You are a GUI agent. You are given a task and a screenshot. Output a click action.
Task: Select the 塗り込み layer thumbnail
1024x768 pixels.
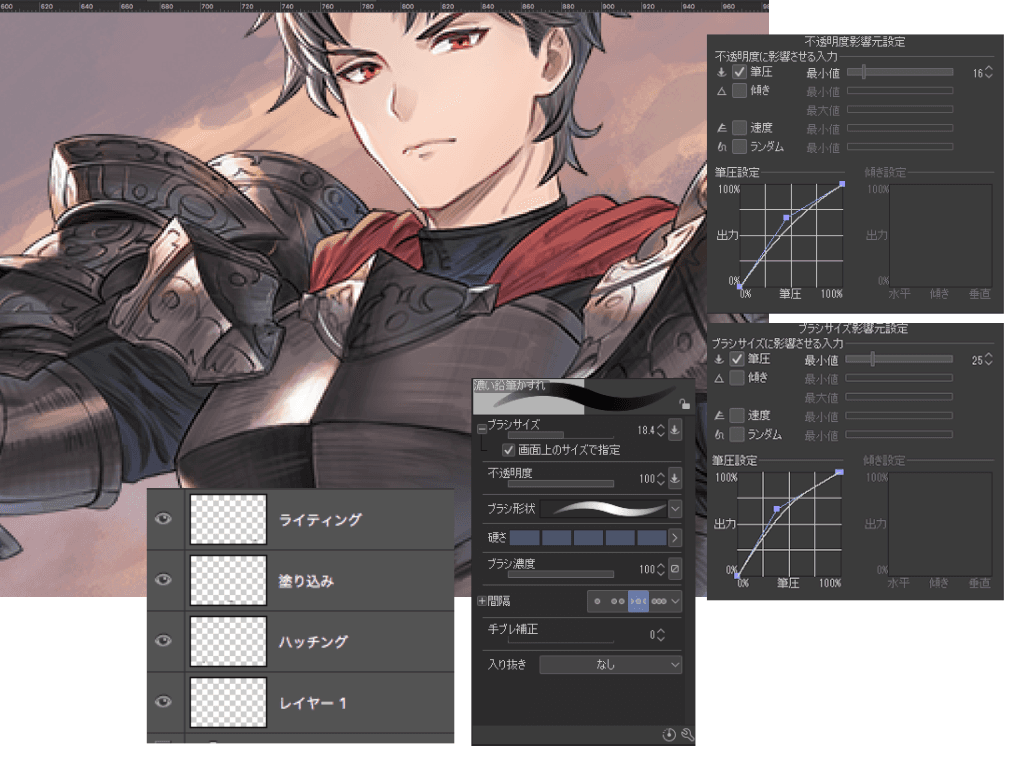click(229, 580)
